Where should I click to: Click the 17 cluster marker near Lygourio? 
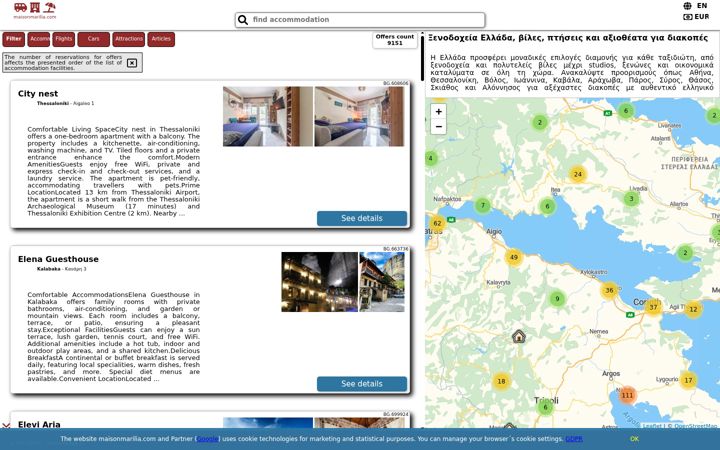[688, 380]
